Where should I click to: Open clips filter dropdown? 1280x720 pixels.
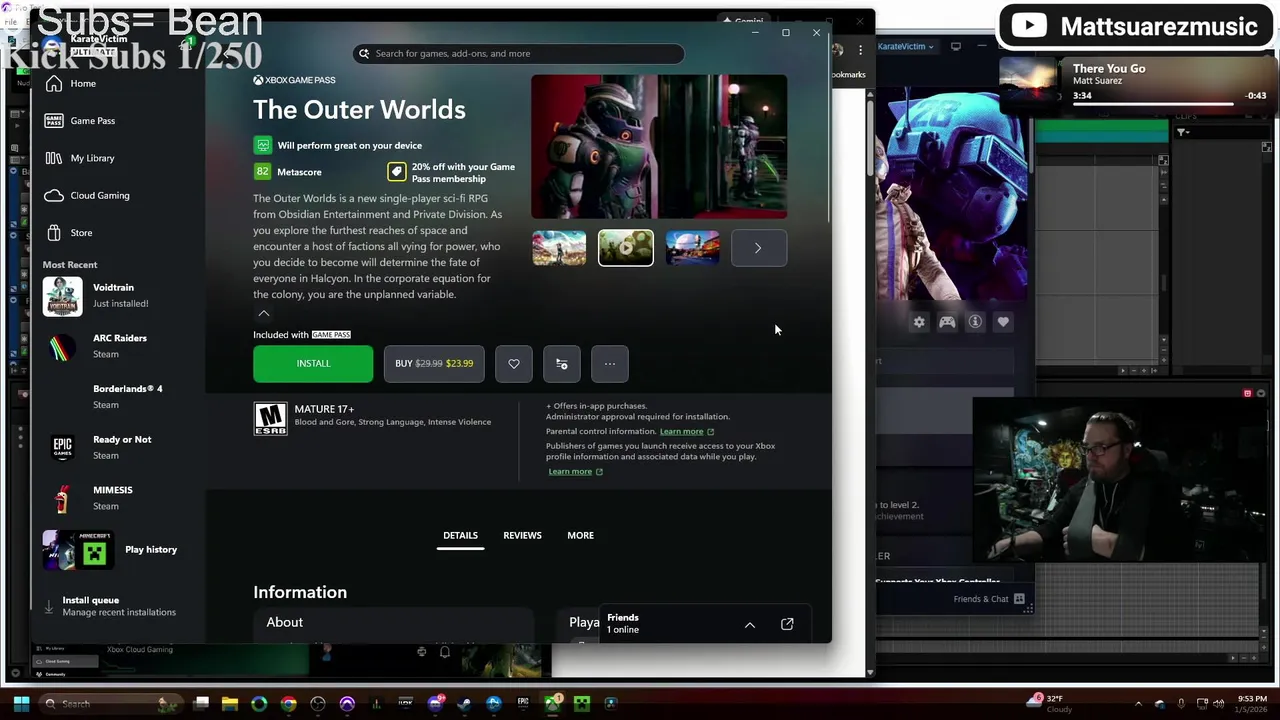[x=1182, y=132]
